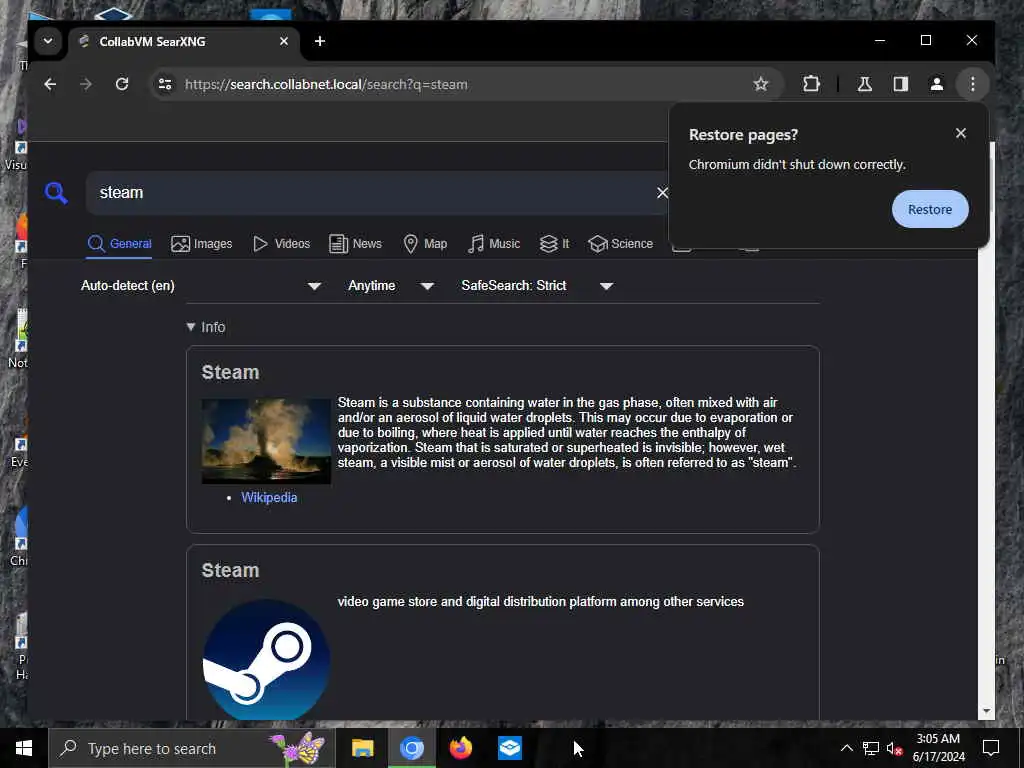Screen dimensions: 1024x768
Task: Switch to the Music category tab
Action: 494,244
